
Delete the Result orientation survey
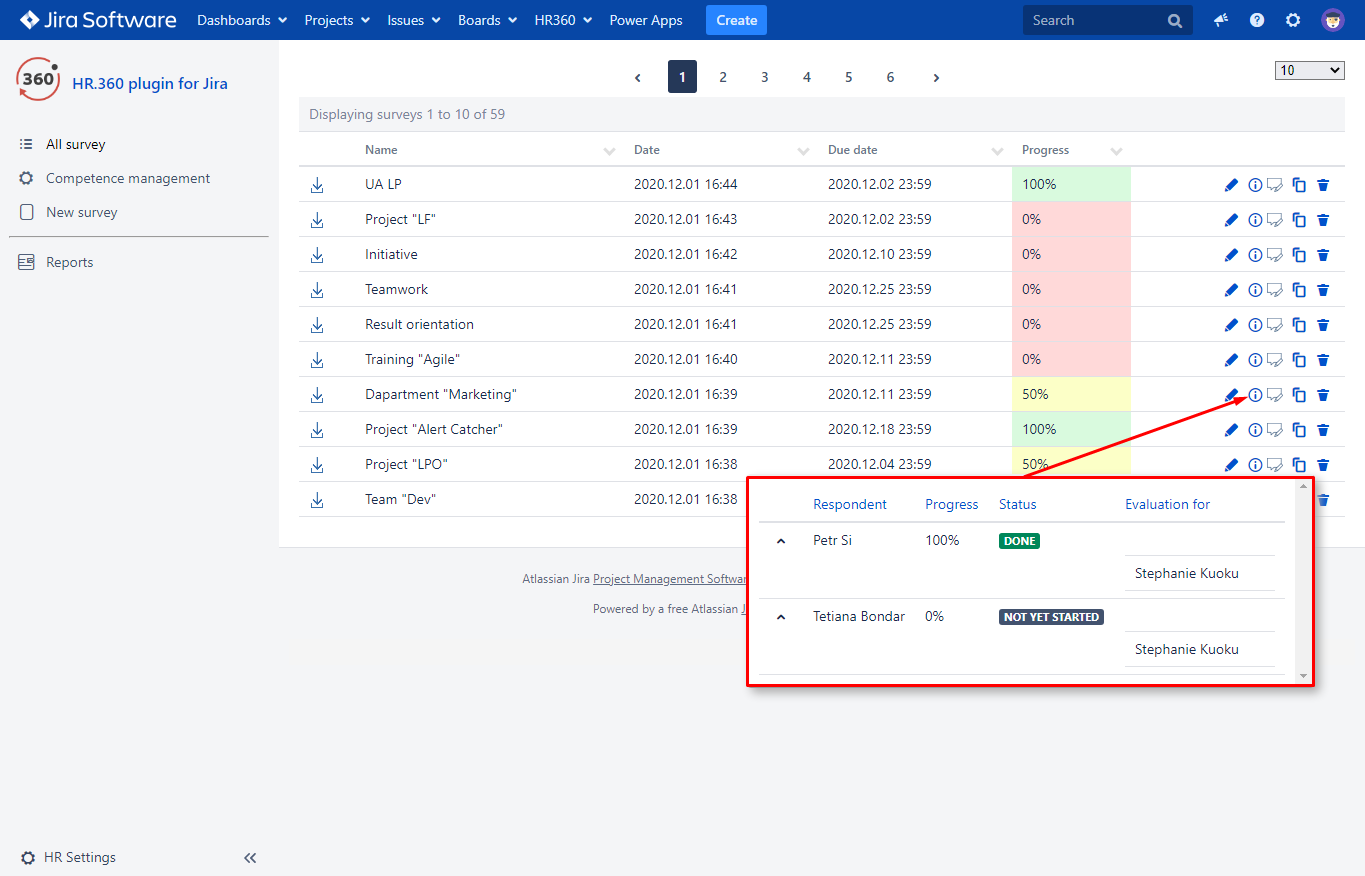click(1323, 325)
